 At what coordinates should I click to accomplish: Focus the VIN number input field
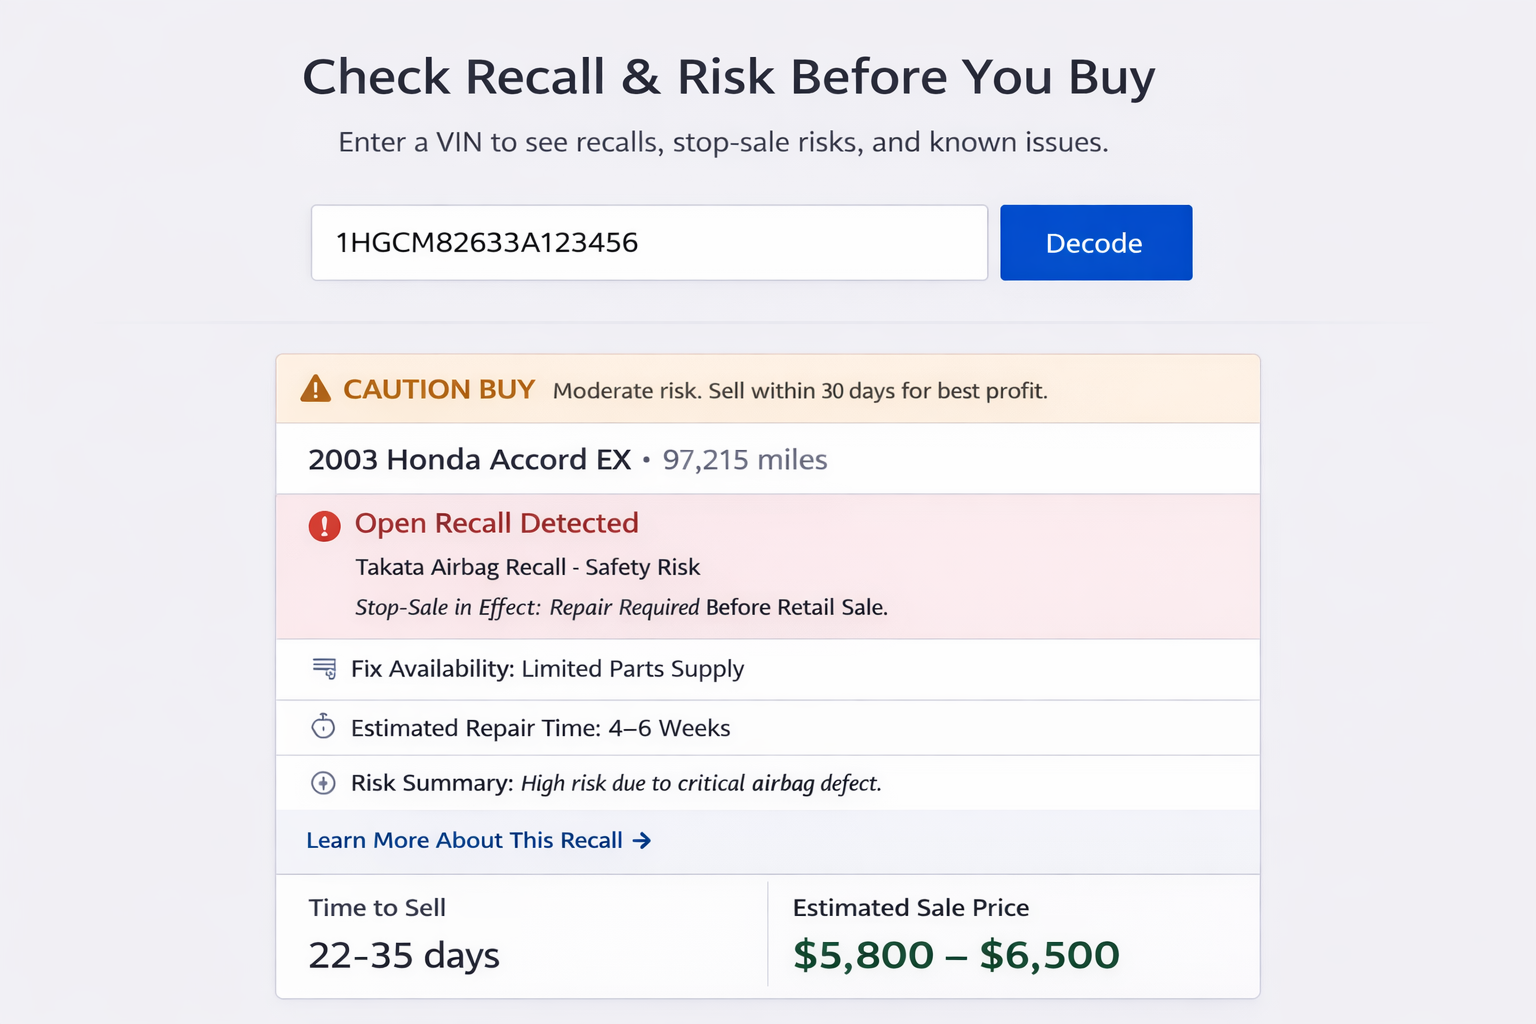pos(649,243)
